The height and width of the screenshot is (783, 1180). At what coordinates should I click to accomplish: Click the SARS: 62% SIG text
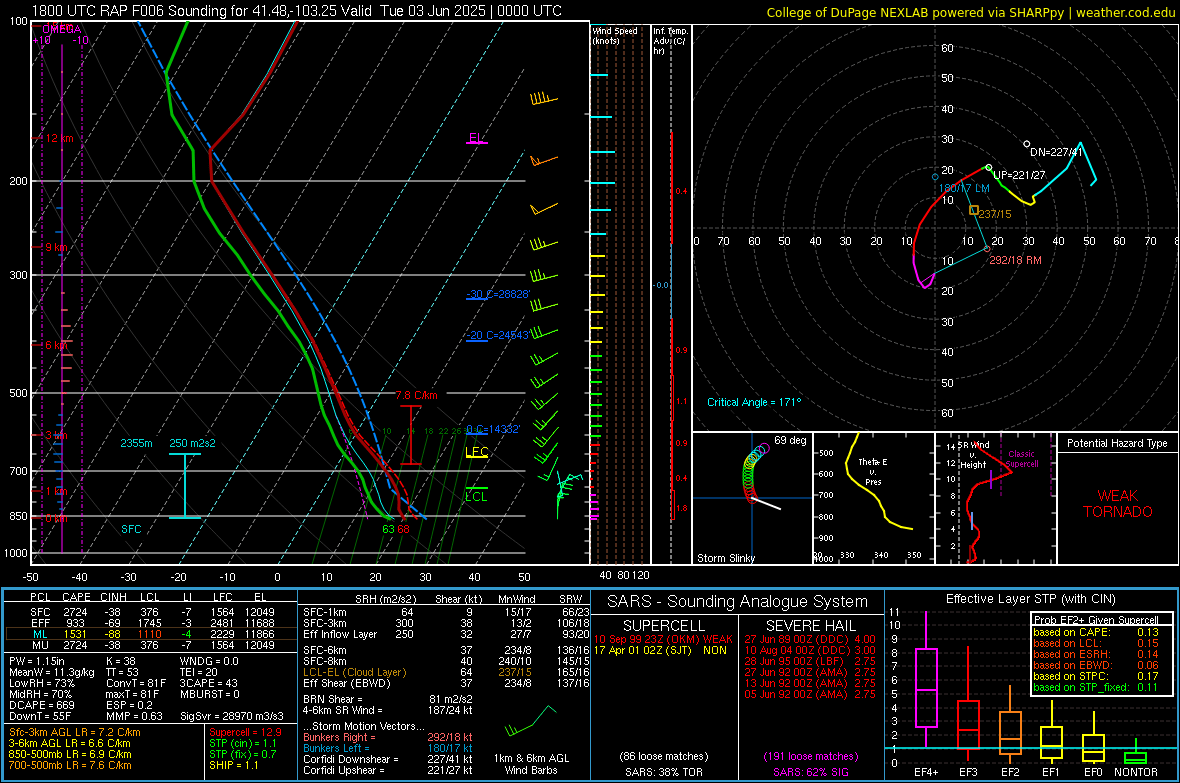[810, 772]
